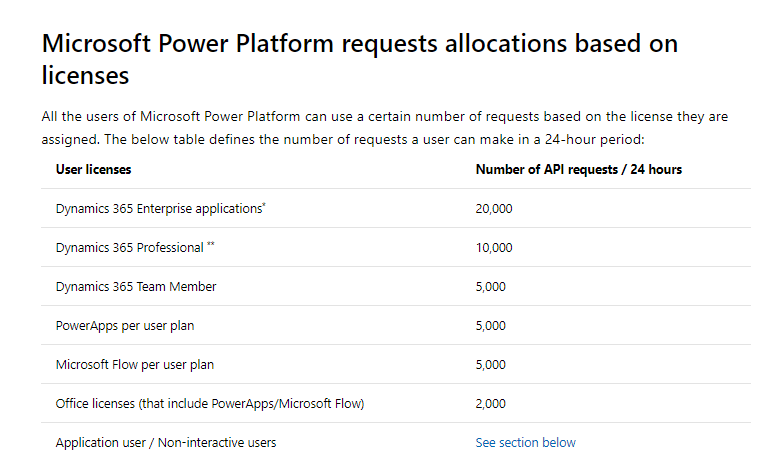
Task: Select the "User licenses" column header
Action: [x=93, y=170]
